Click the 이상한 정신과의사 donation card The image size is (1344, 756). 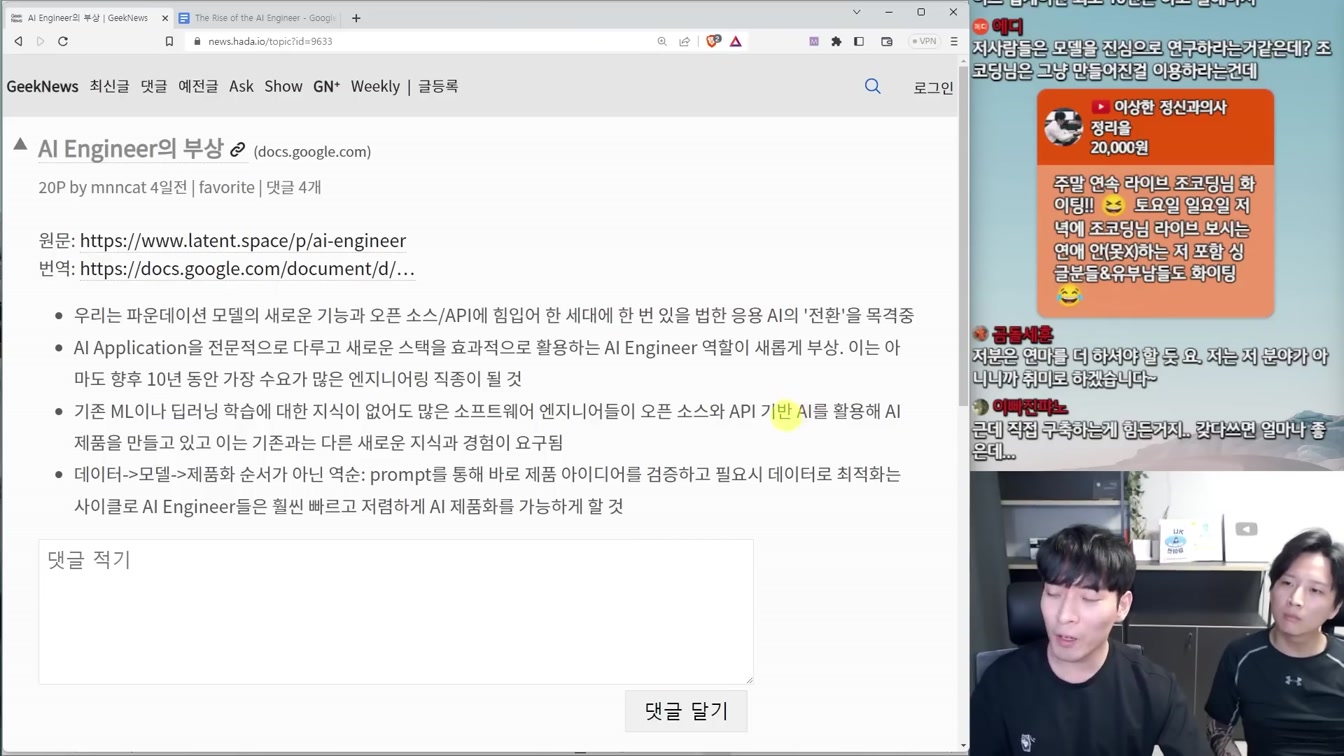pyautogui.click(x=1155, y=204)
